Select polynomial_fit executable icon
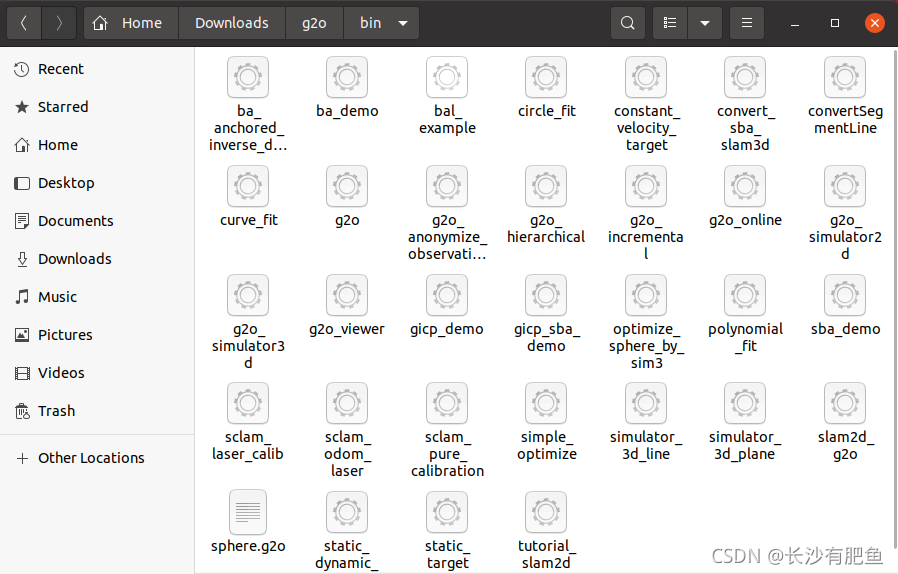The width and height of the screenshot is (898, 574). [x=745, y=295]
